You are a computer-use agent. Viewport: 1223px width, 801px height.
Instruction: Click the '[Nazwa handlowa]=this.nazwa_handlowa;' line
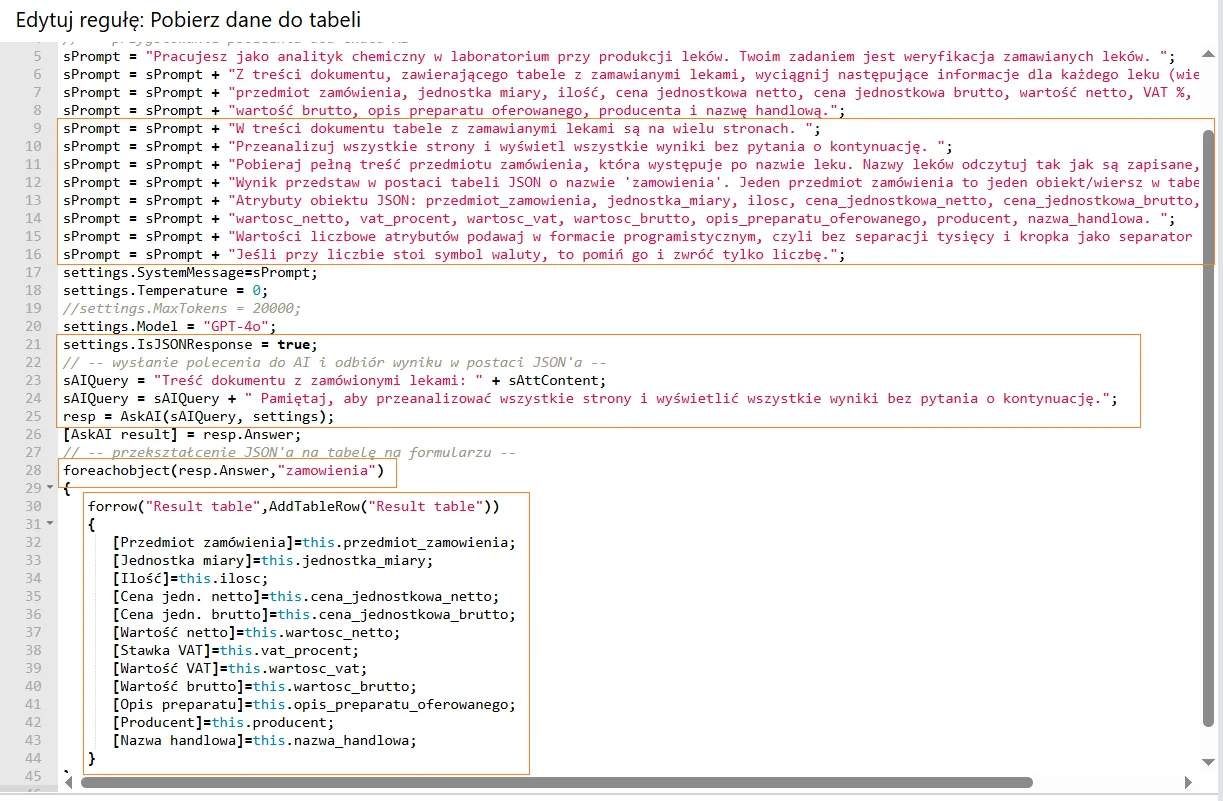pyautogui.click(x=264, y=740)
